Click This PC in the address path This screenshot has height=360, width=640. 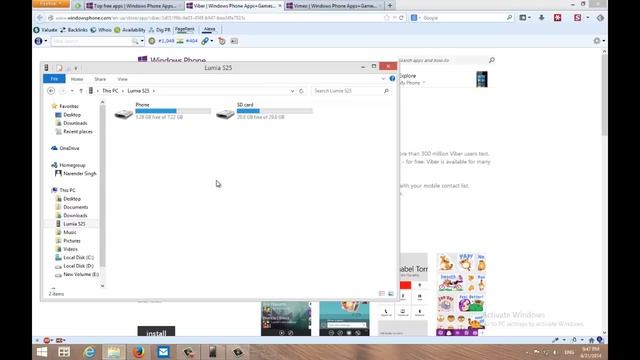(110, 91)
